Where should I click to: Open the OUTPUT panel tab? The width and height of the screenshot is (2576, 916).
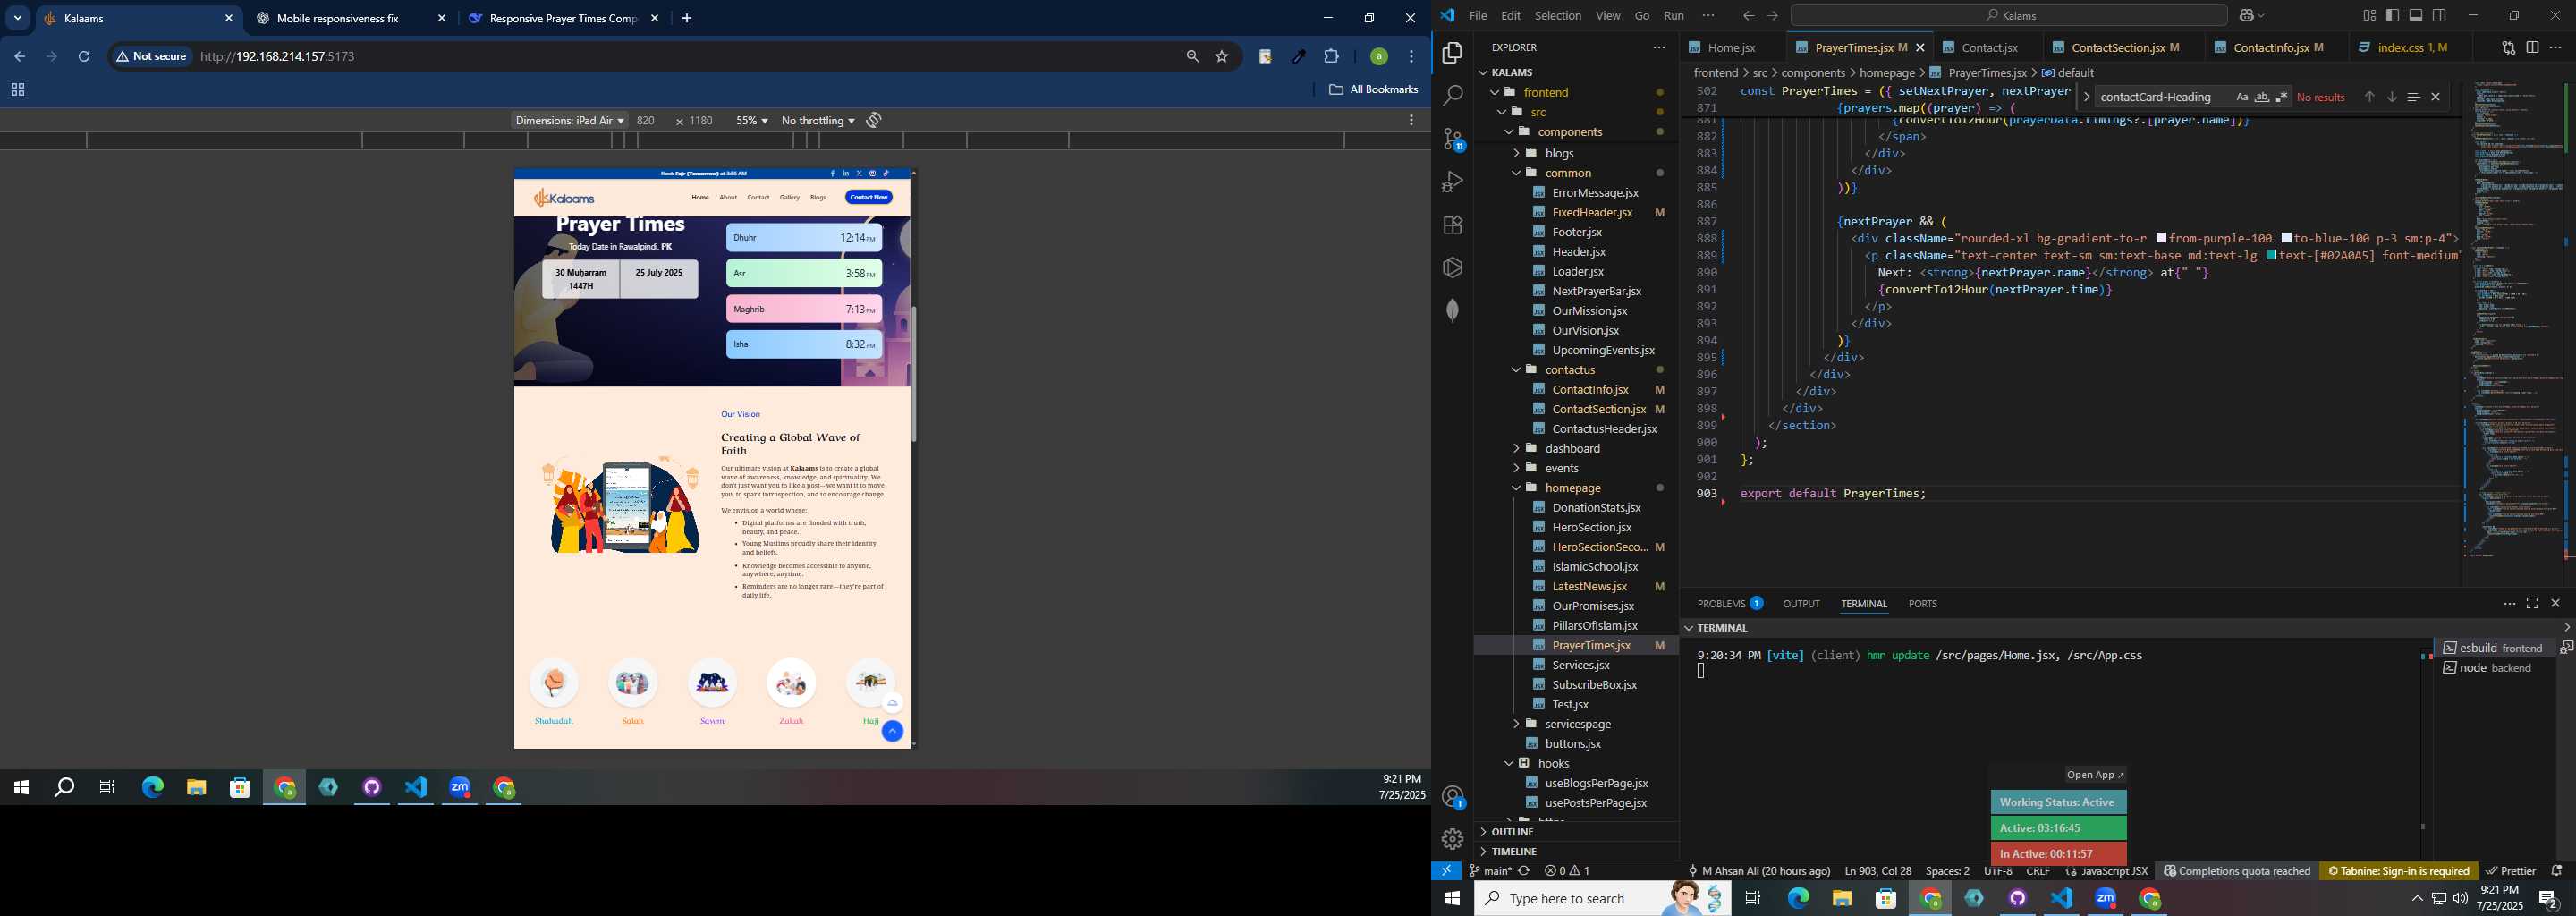[1801, 604]
